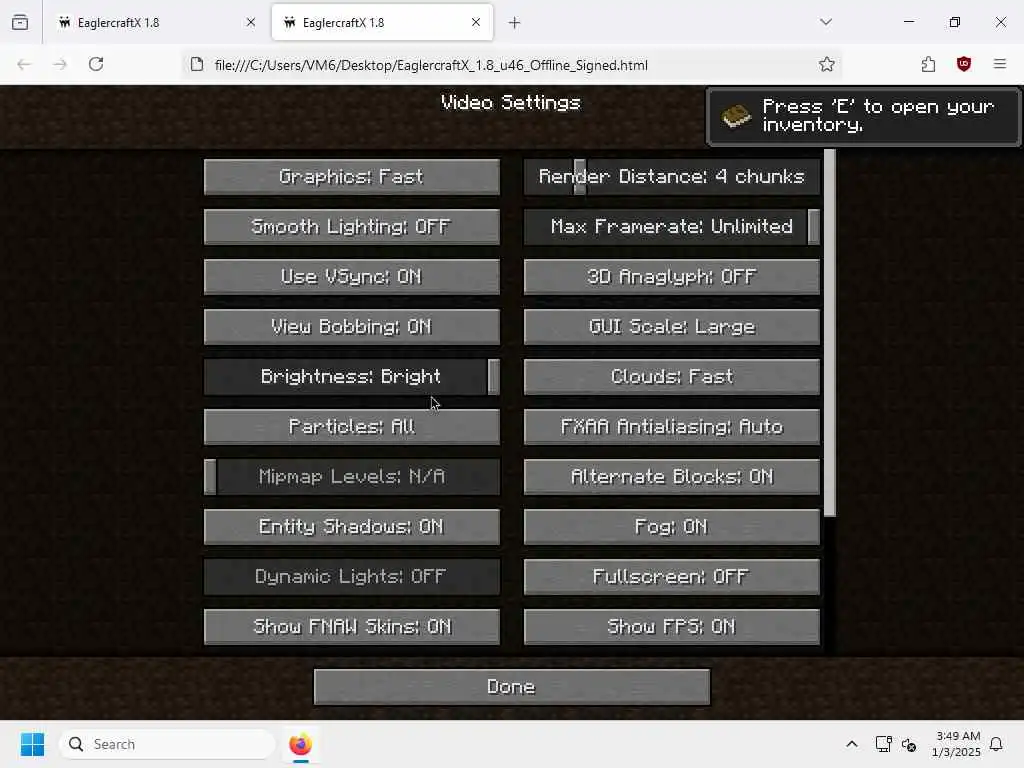Click the address bar file URL
The image size is (1024, 768).
(431, 65)
